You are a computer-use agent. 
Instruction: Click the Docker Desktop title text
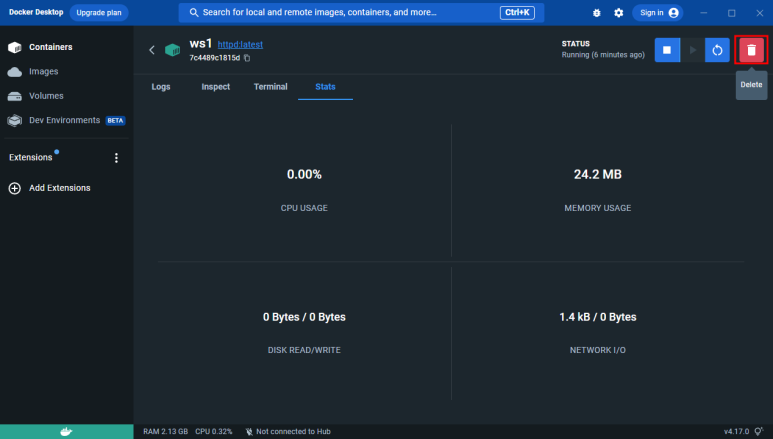(x=36, y=12)
